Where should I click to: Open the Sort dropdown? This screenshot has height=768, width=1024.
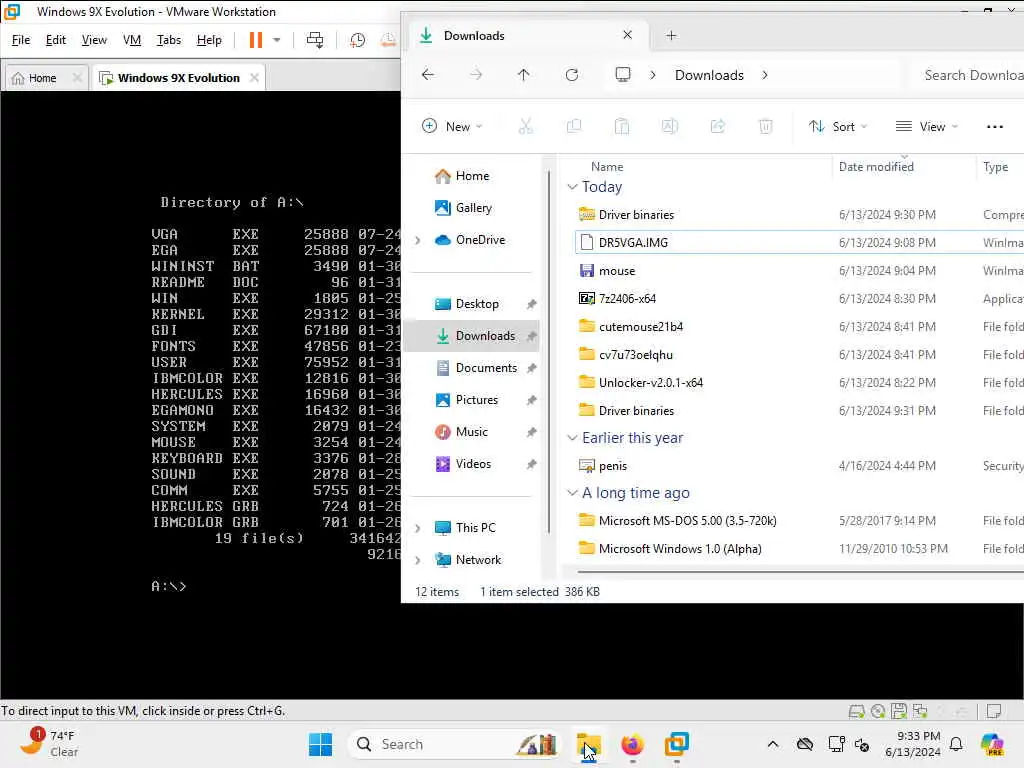838,126
